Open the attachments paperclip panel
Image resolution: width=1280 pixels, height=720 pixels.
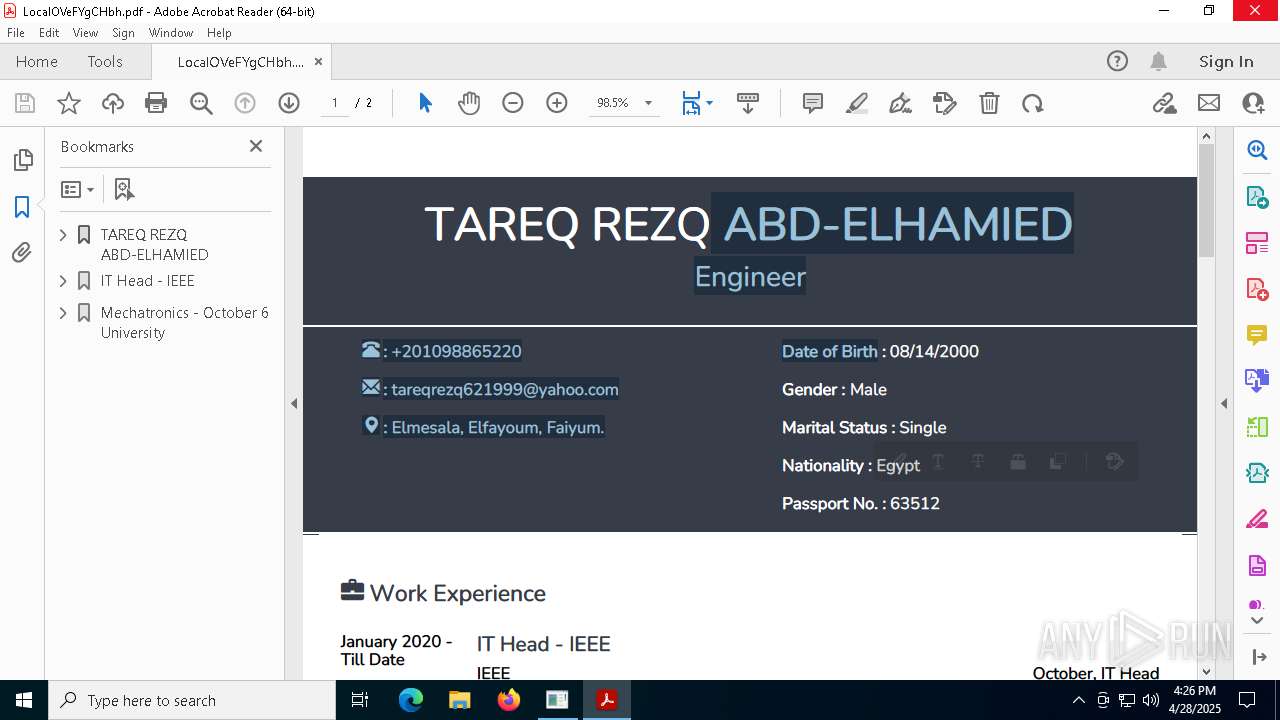[22, 252]
